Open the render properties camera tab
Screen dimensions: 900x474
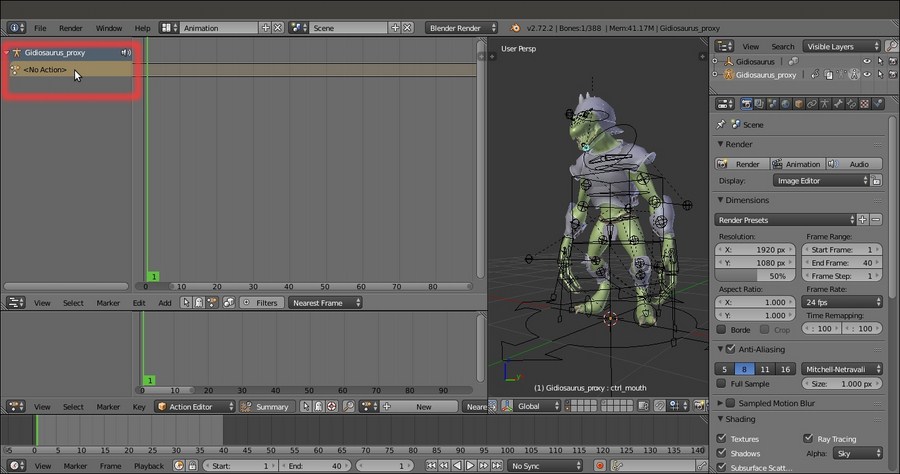746,104
